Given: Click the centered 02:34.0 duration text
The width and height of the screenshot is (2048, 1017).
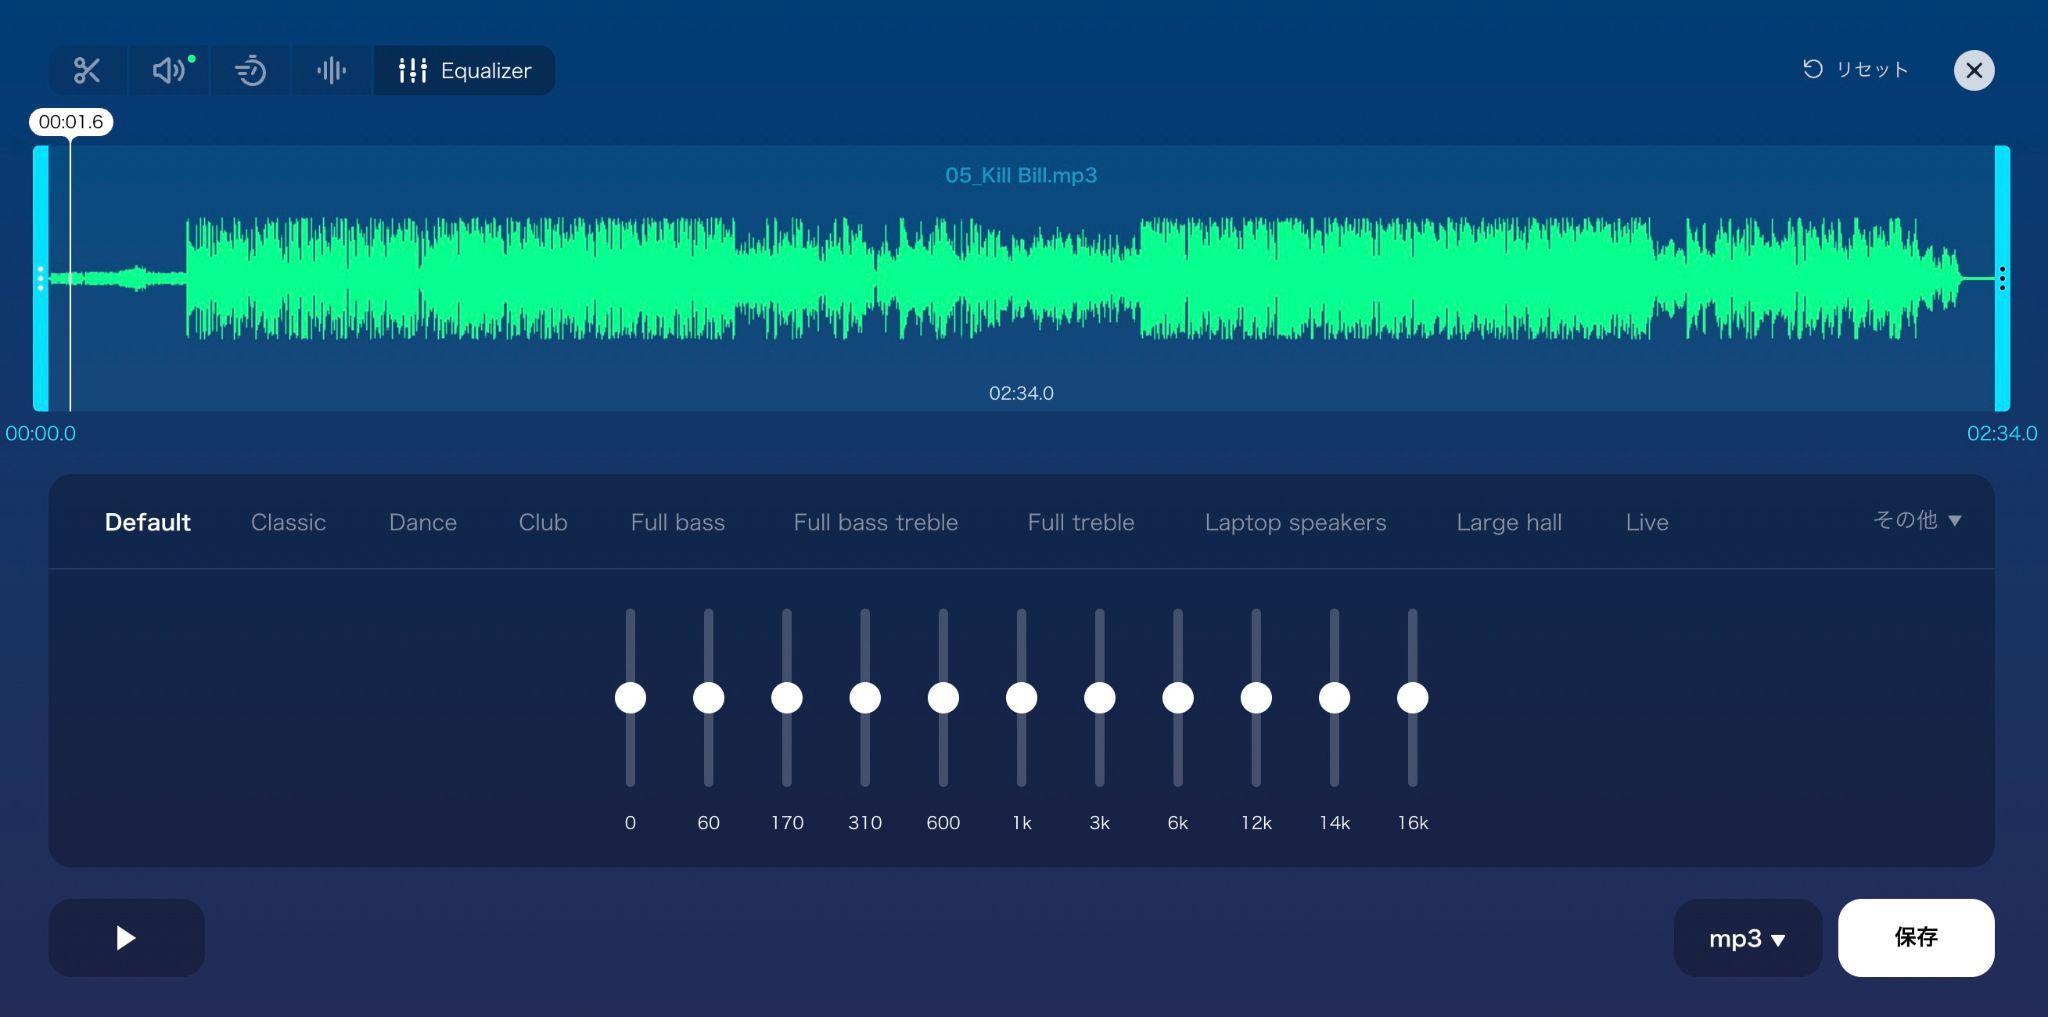Looking at the screenshot, I should pyautogui.click(x=1021, y=393).
